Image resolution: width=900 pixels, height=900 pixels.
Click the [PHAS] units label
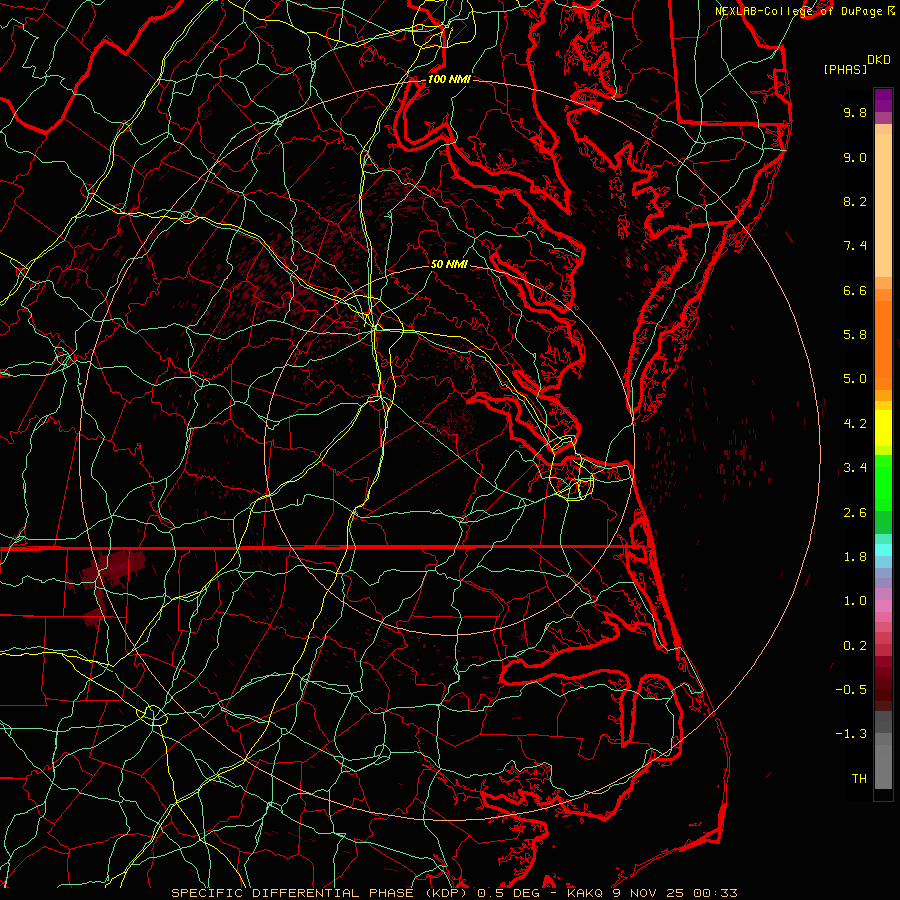click(x=845, y=69)
